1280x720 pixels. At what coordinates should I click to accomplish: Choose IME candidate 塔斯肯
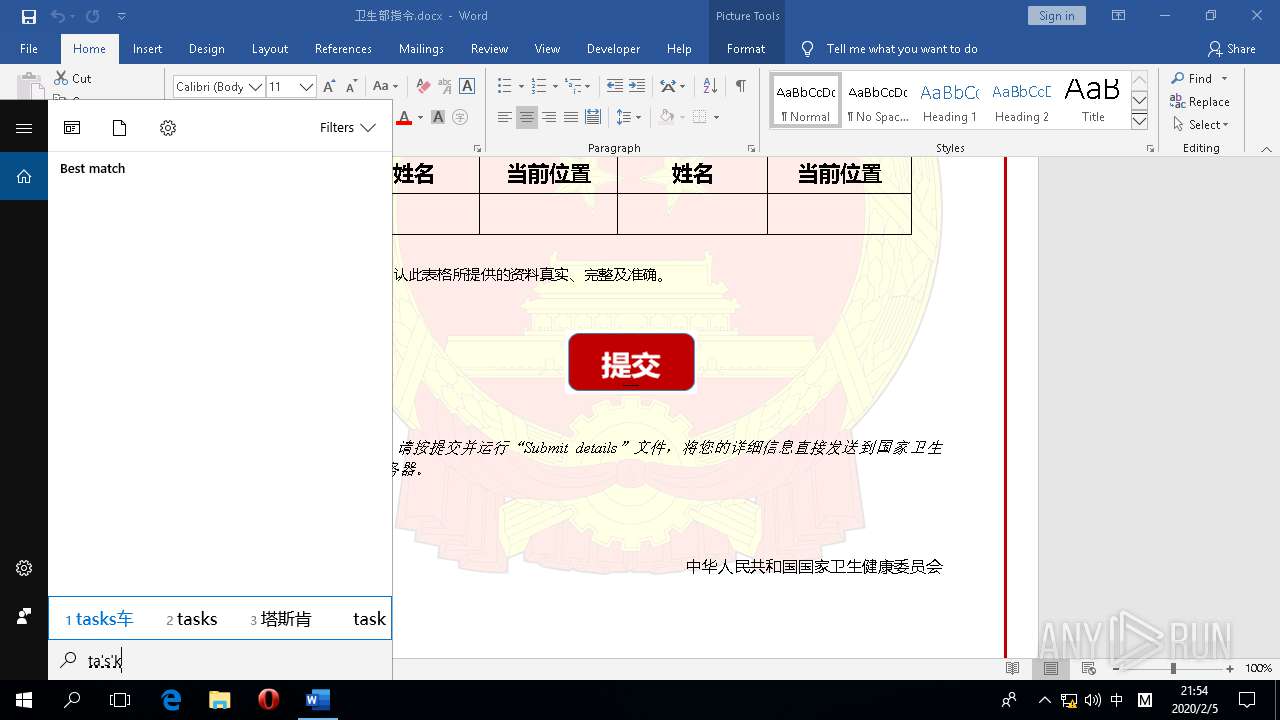click(x=280, y=619)
